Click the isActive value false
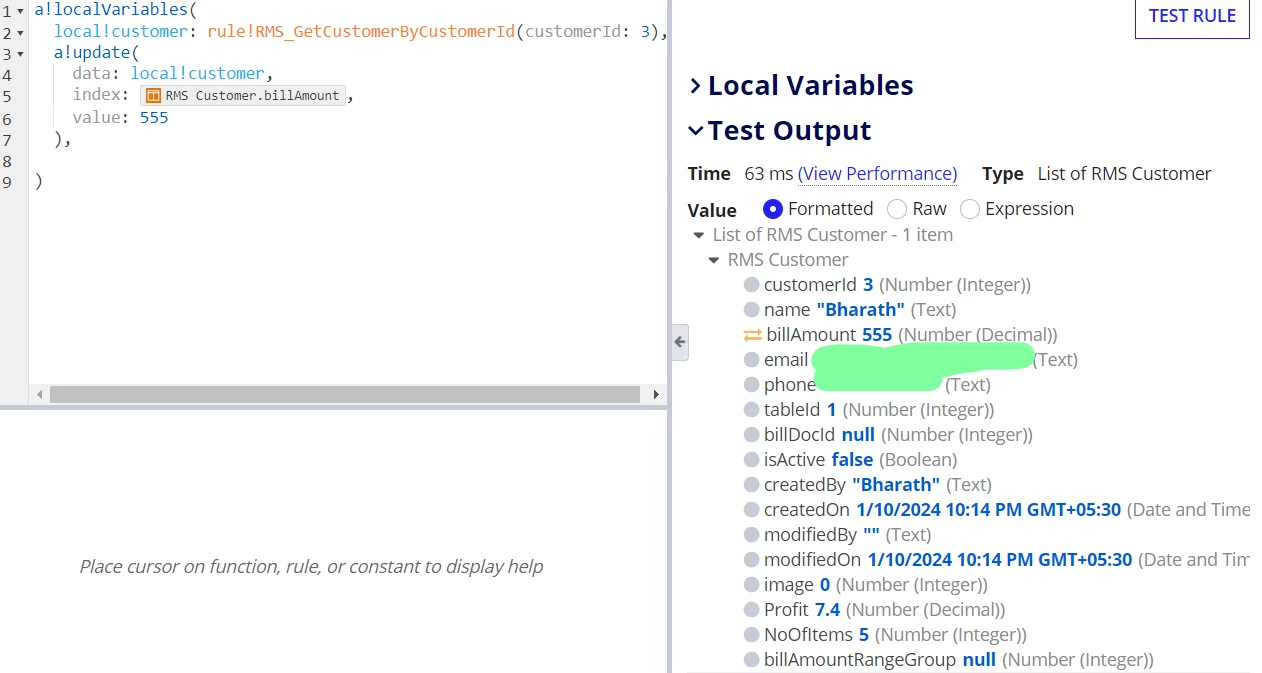 click(x=852, y=460)
